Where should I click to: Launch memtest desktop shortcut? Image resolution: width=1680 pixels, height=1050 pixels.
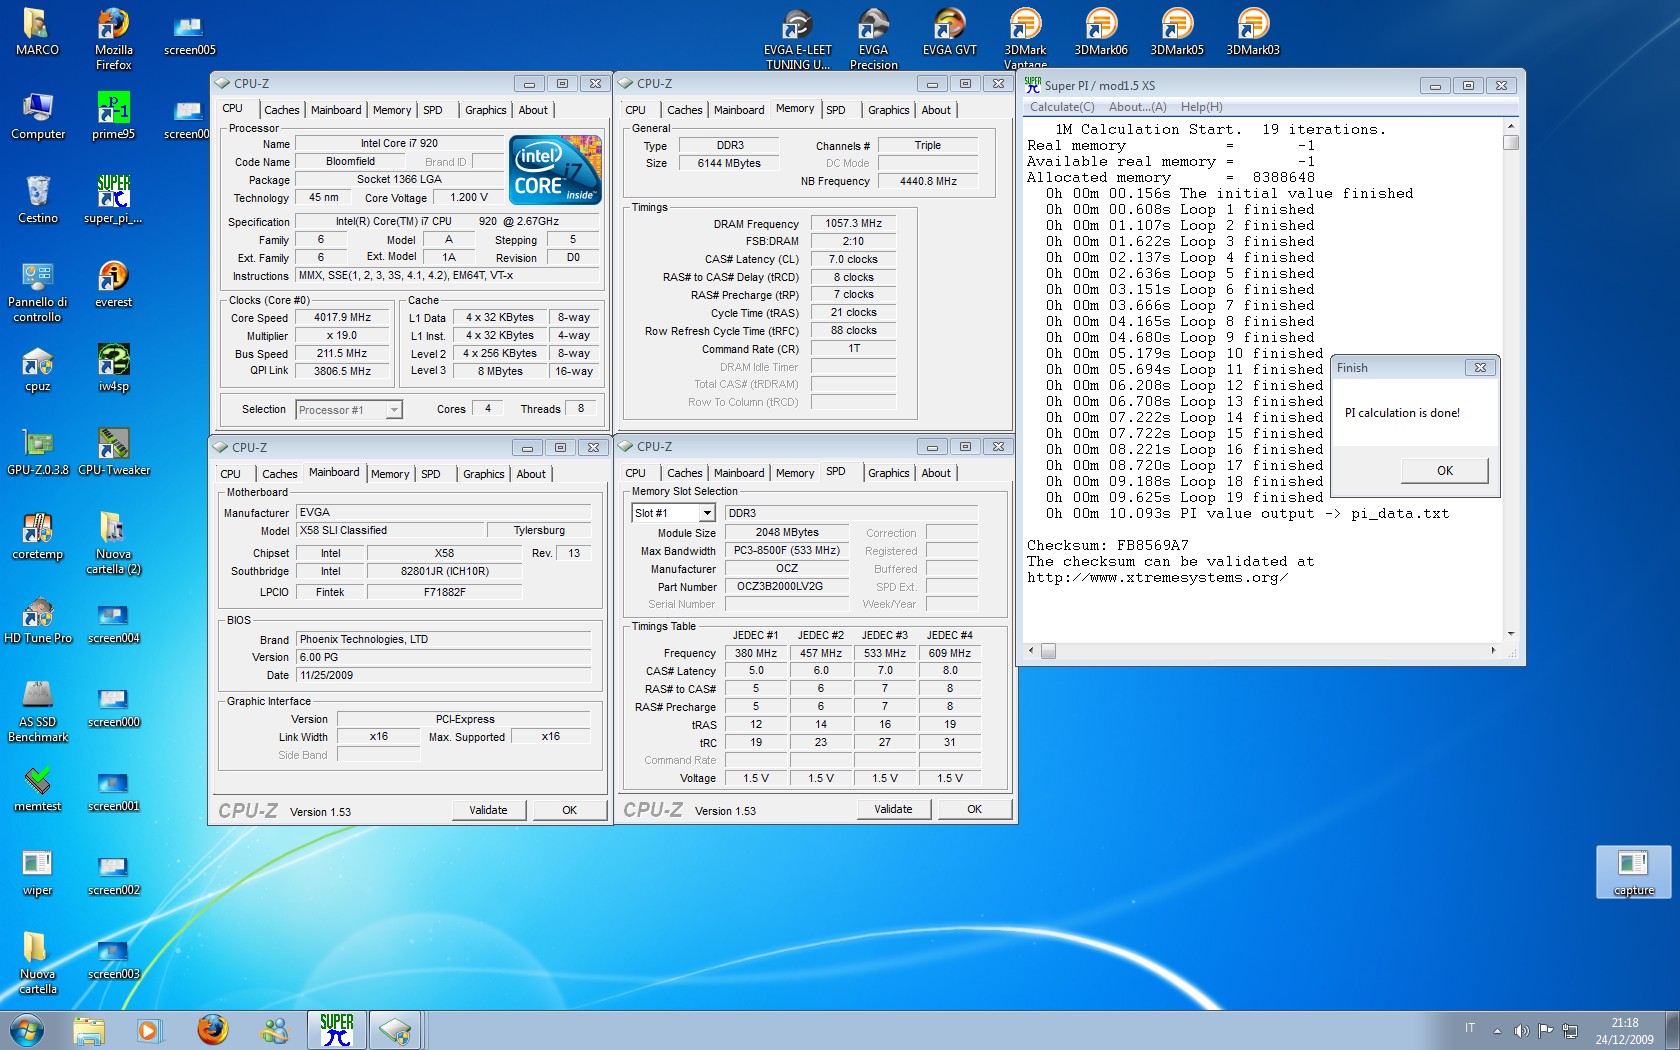(x=38, y=787)
